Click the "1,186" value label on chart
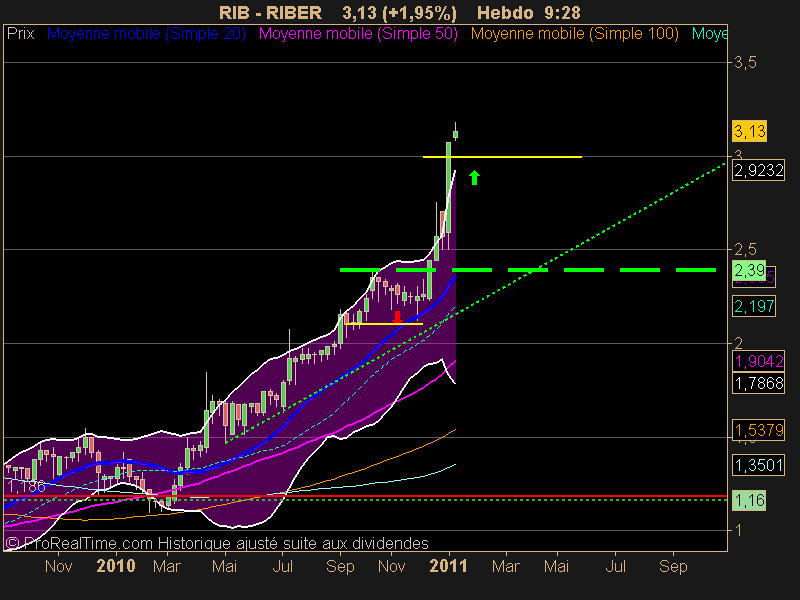 pos(26,486)
